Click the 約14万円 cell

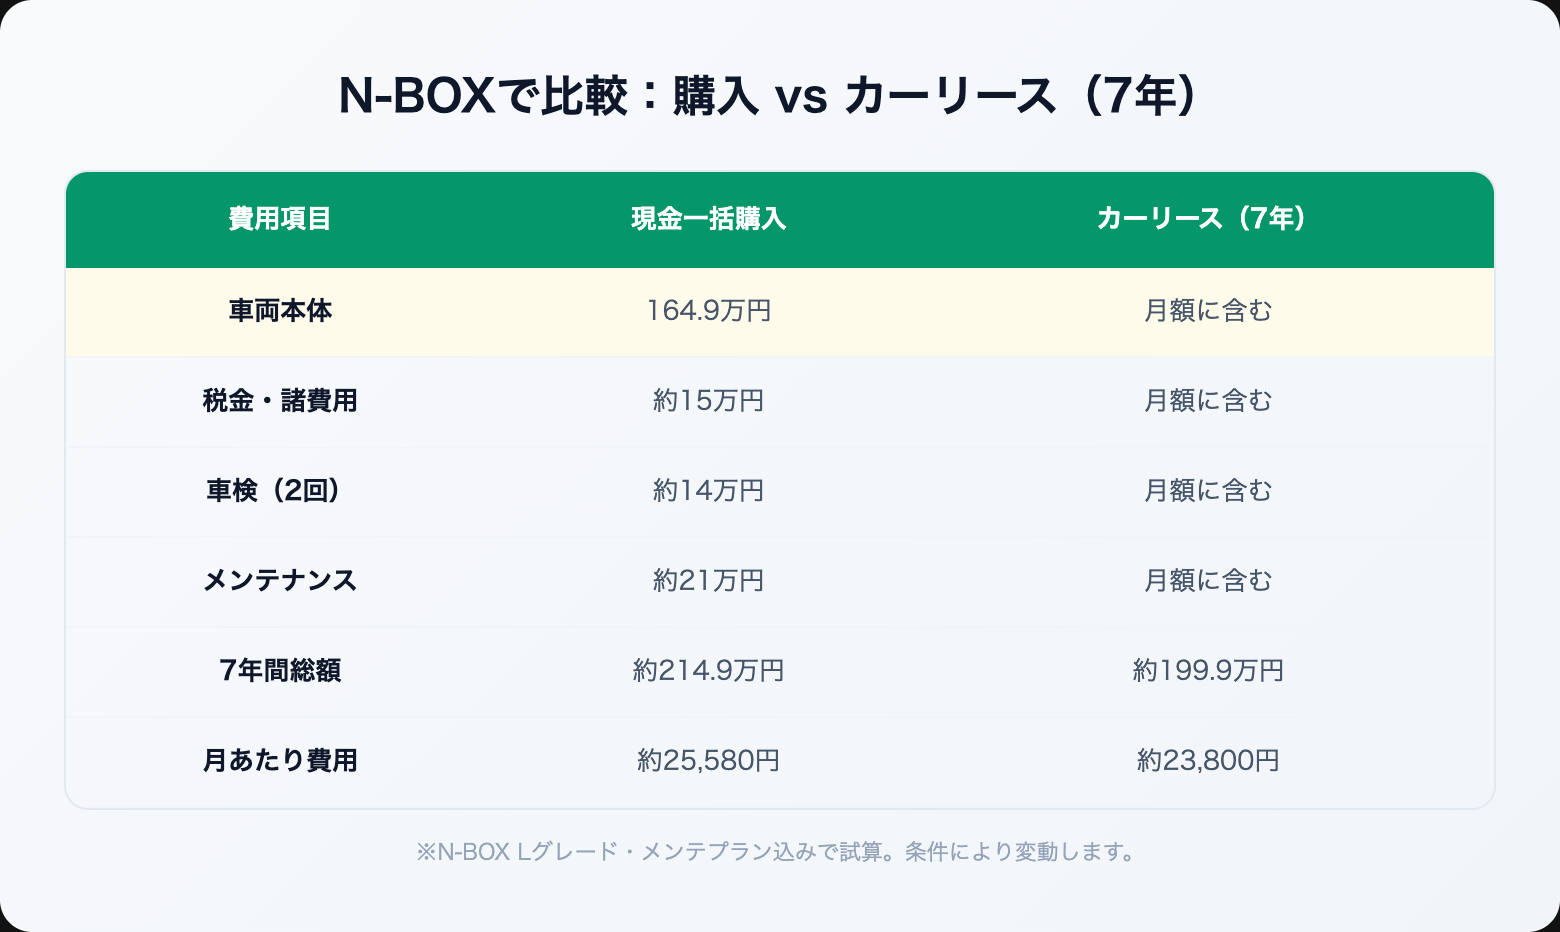pyautogui.click(x=708, y=491)
